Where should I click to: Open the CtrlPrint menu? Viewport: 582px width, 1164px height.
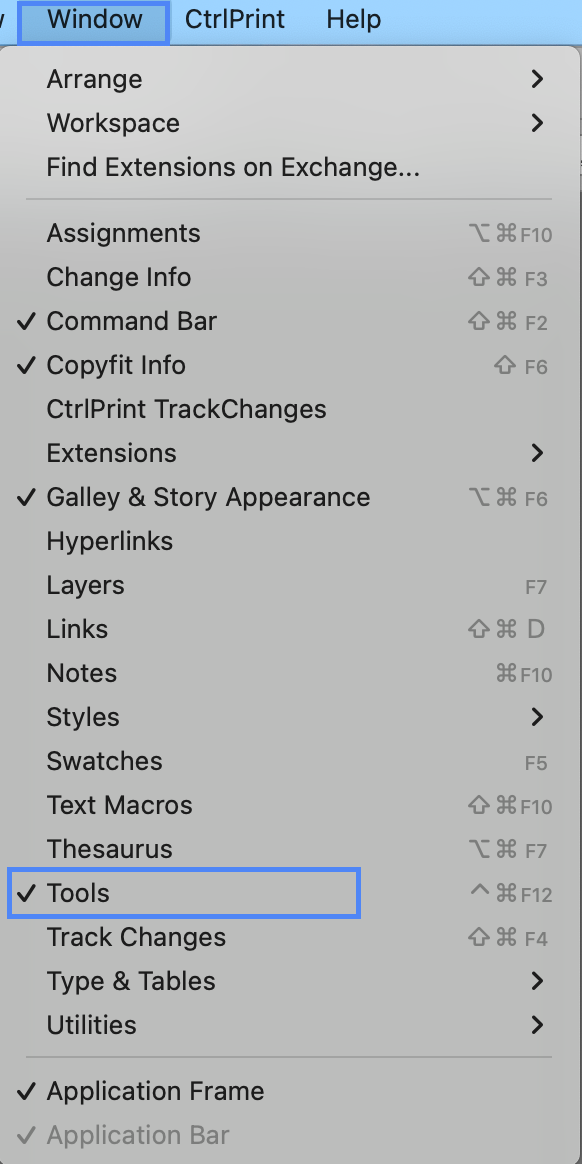coord(235,19)
